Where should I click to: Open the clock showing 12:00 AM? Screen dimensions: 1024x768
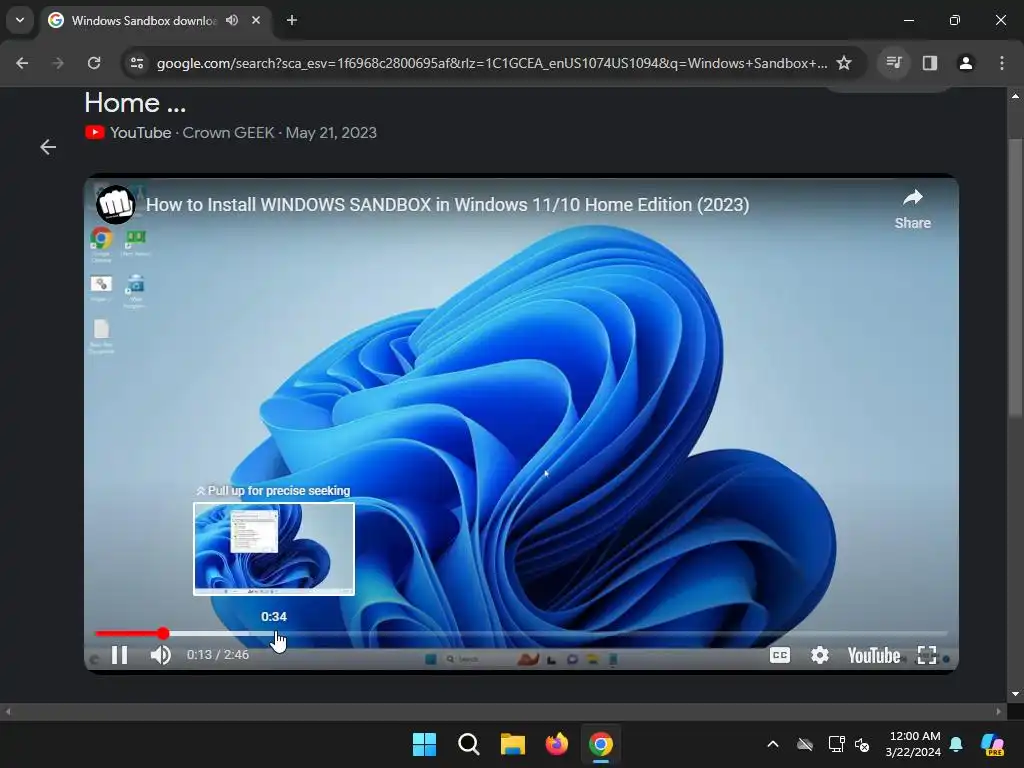913,744
